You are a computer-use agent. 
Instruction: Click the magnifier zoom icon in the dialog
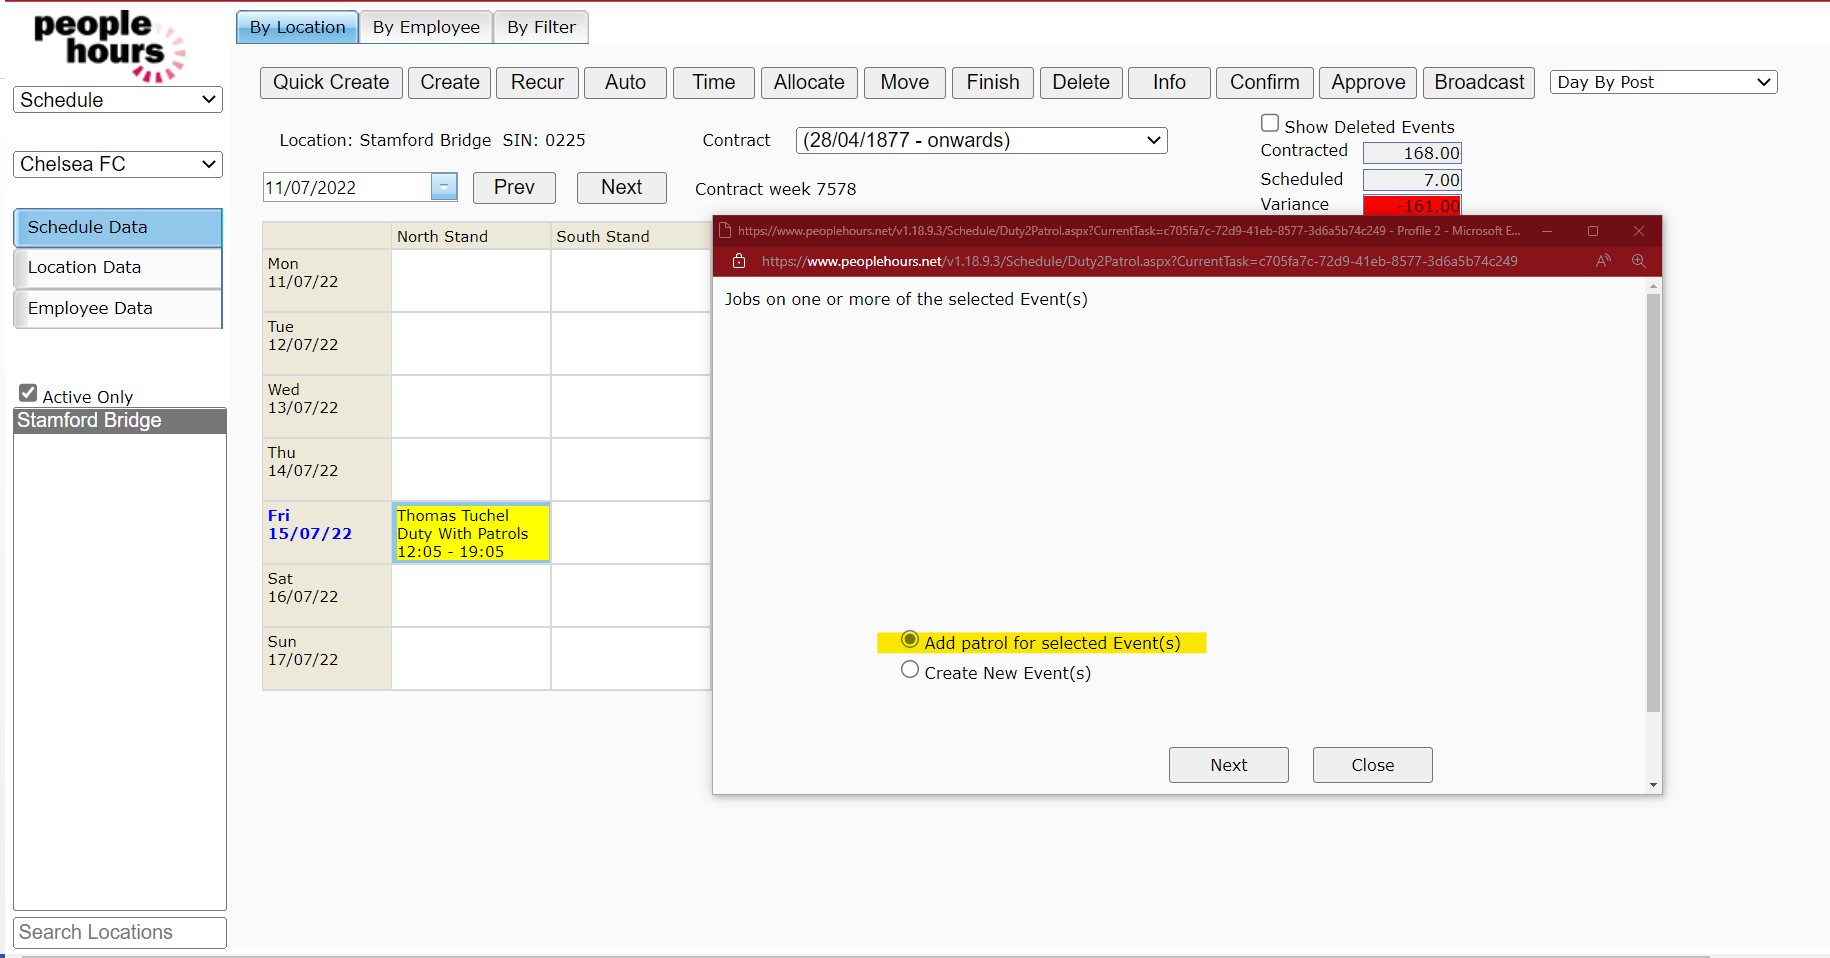(1639, 261)
